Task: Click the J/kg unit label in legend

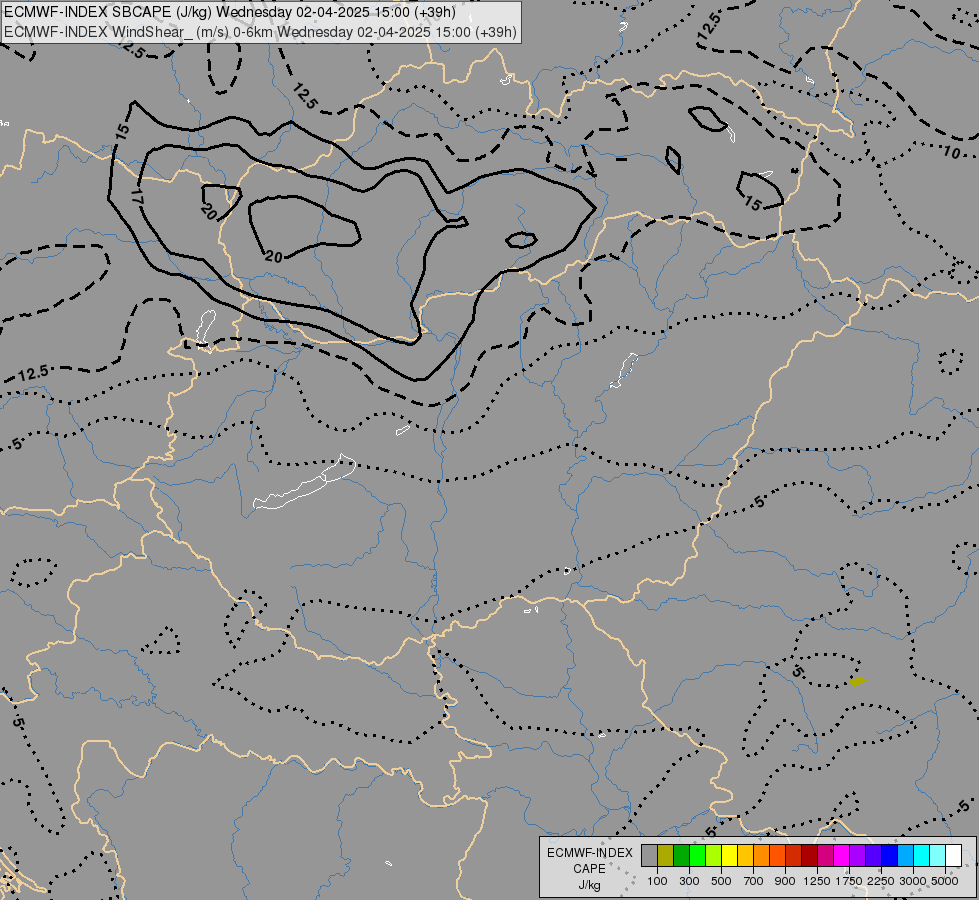Action: pyautogui.click(x=589, y=885)
